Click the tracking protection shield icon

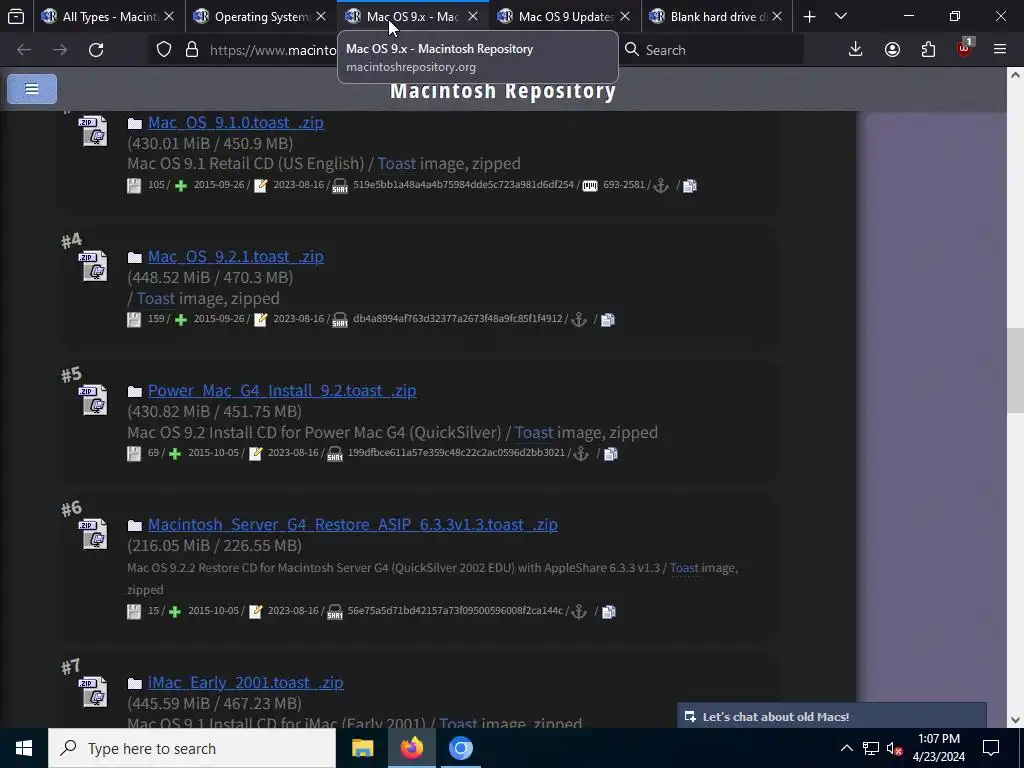(x=164, y=50)
